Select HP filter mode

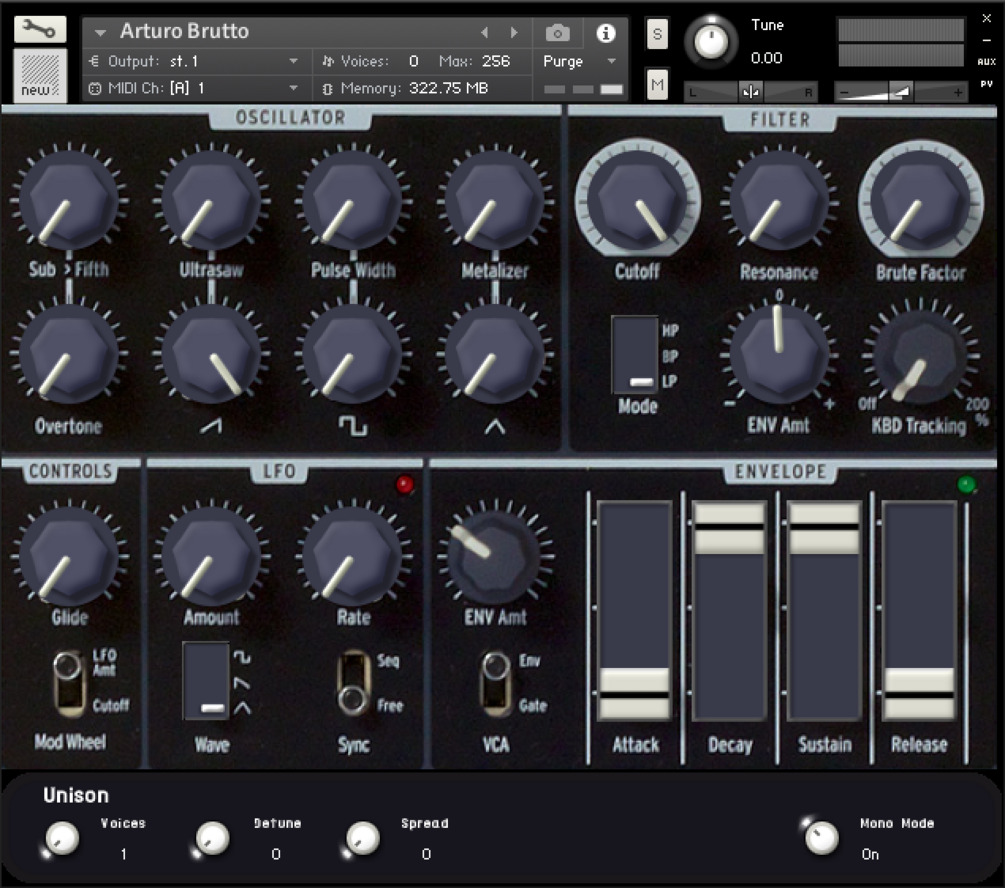pos(670,331)
